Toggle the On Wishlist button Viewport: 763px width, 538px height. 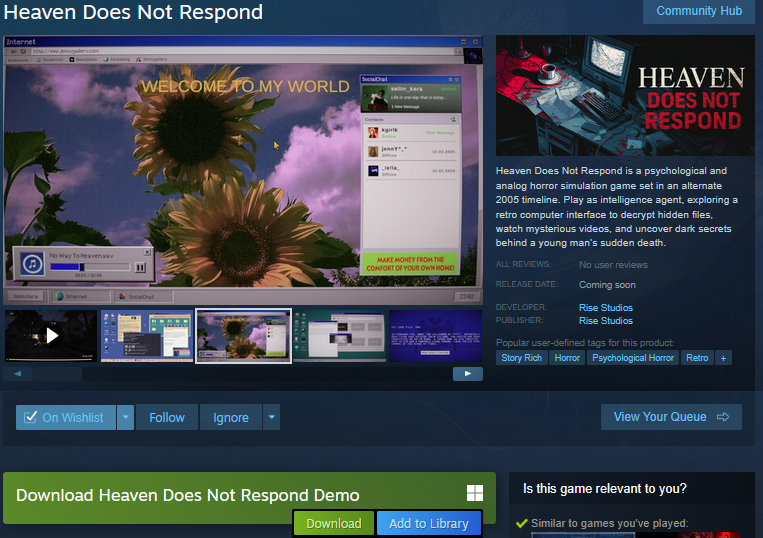(x=66, y=417)
